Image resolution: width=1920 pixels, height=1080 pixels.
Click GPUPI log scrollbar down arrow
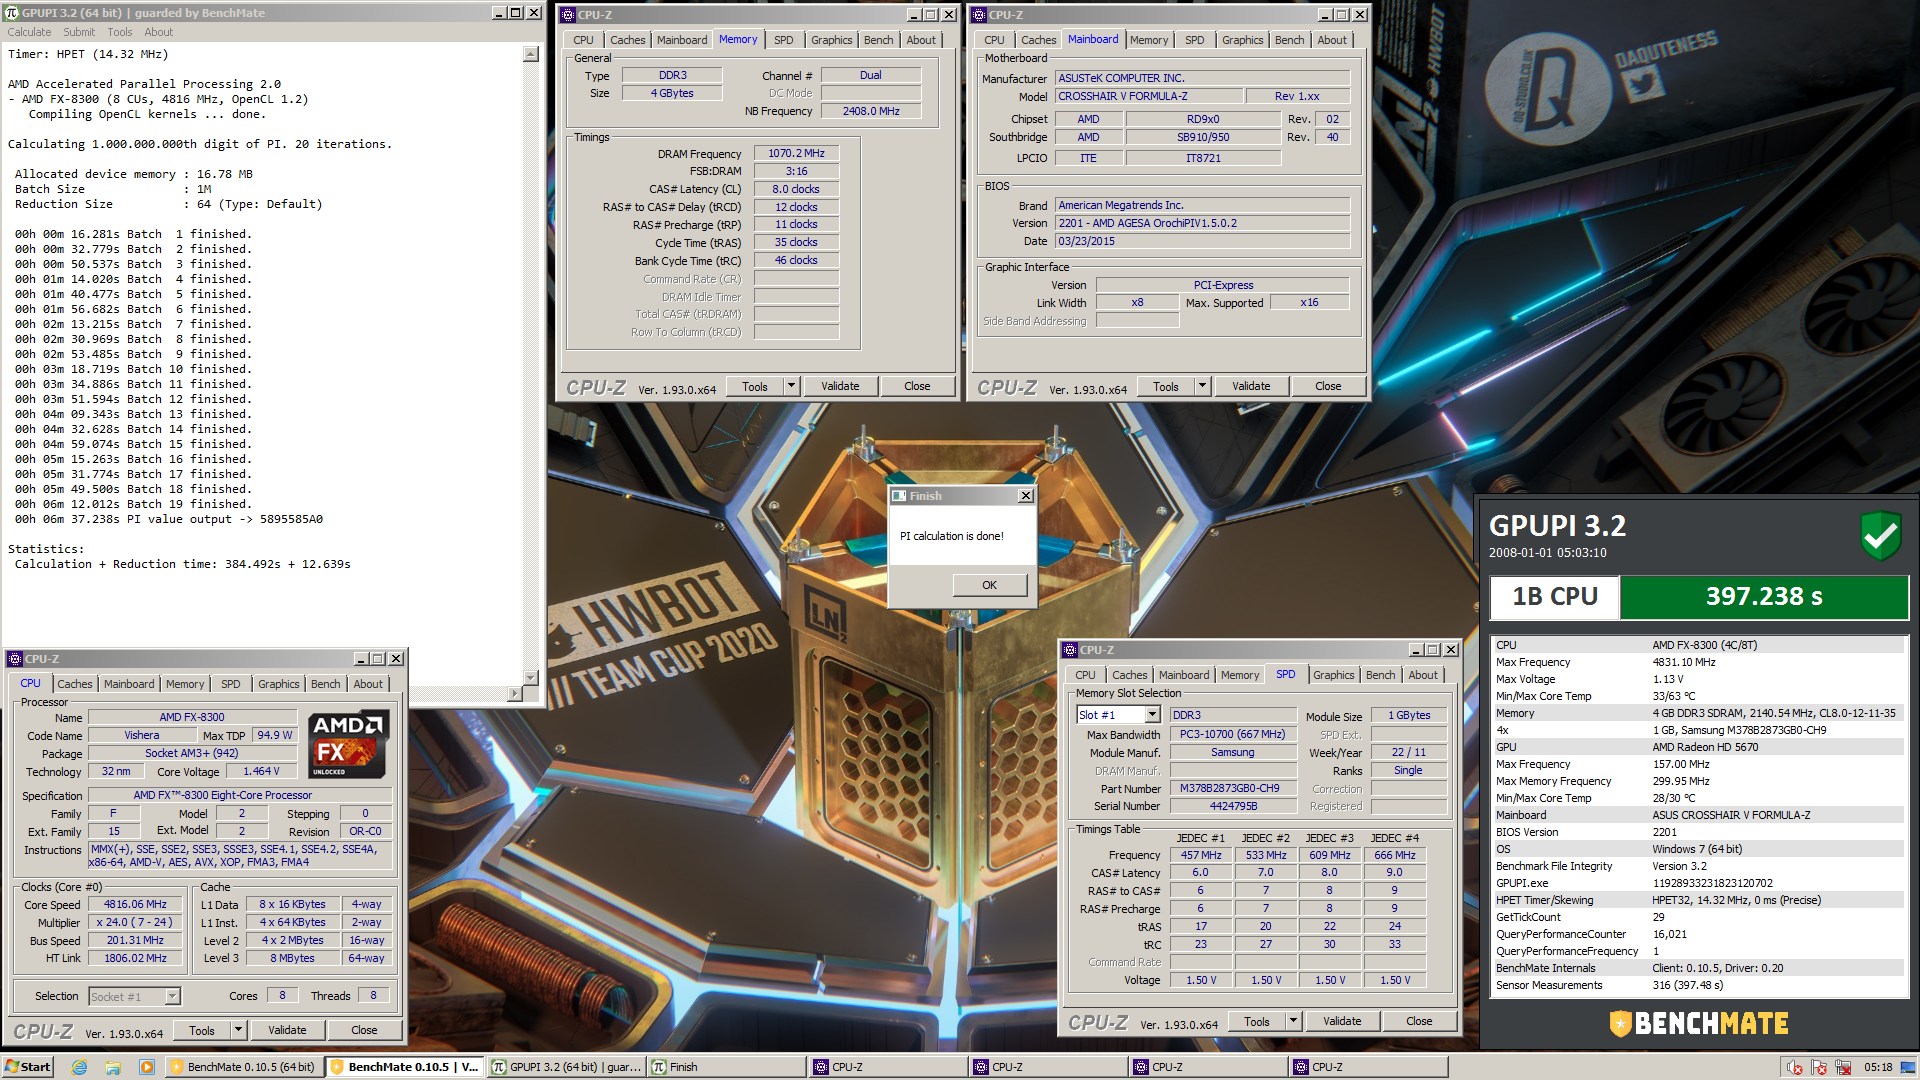point(531,677)
